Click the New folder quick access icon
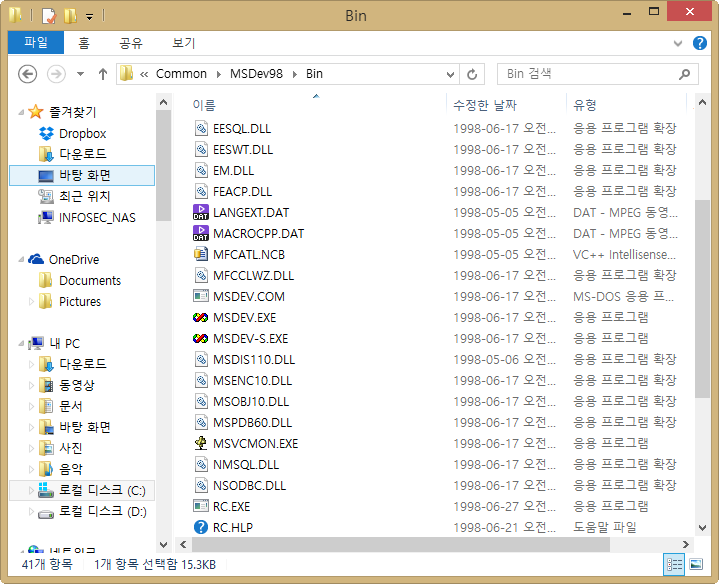Image resolution: width=719 pixels, height=584 pixels. (70, 16)
